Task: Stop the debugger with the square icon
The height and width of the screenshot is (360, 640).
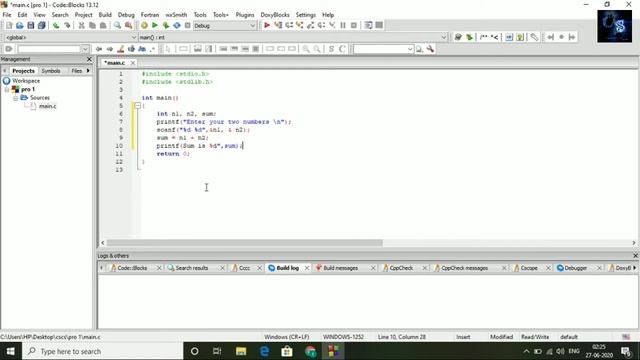Action: (354, 25)
